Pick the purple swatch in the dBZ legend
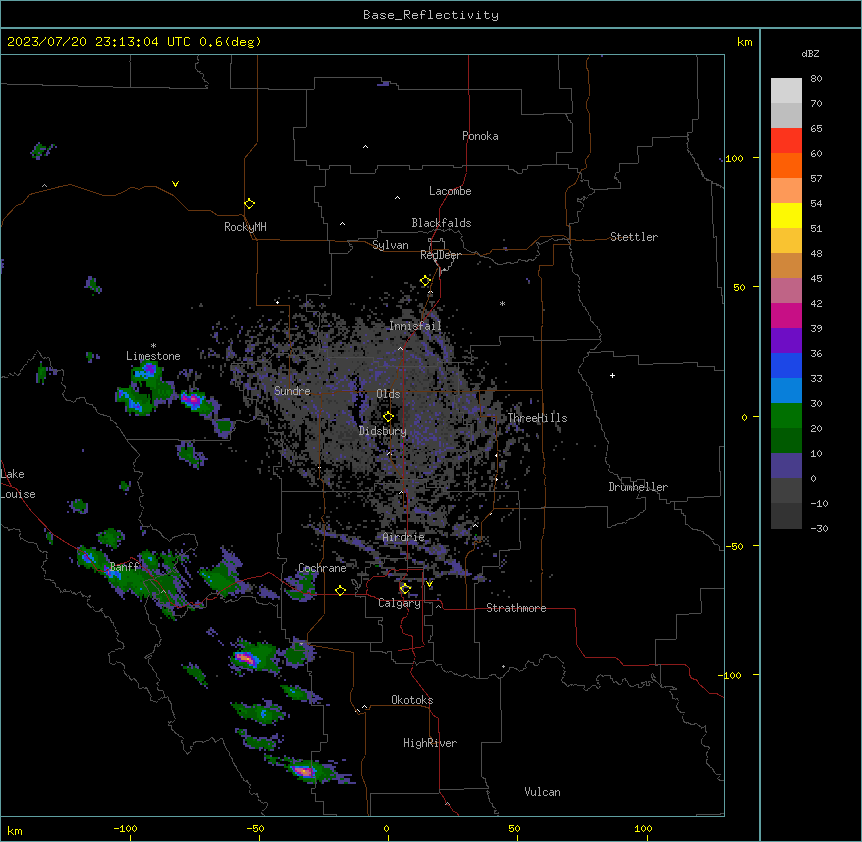The height and width of the screenshot is (842, 862). 786,341
